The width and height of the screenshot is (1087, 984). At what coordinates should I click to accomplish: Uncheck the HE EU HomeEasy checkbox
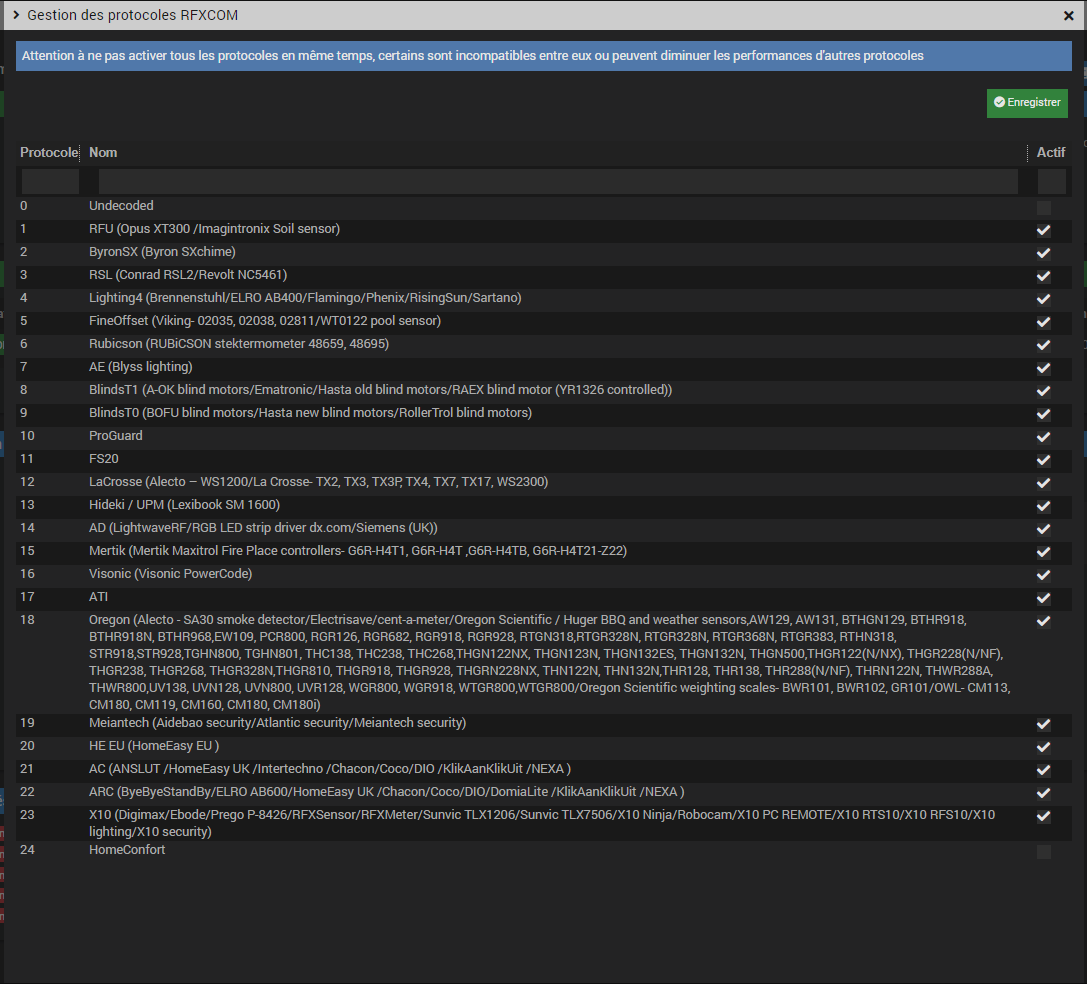coord(1043,747)
